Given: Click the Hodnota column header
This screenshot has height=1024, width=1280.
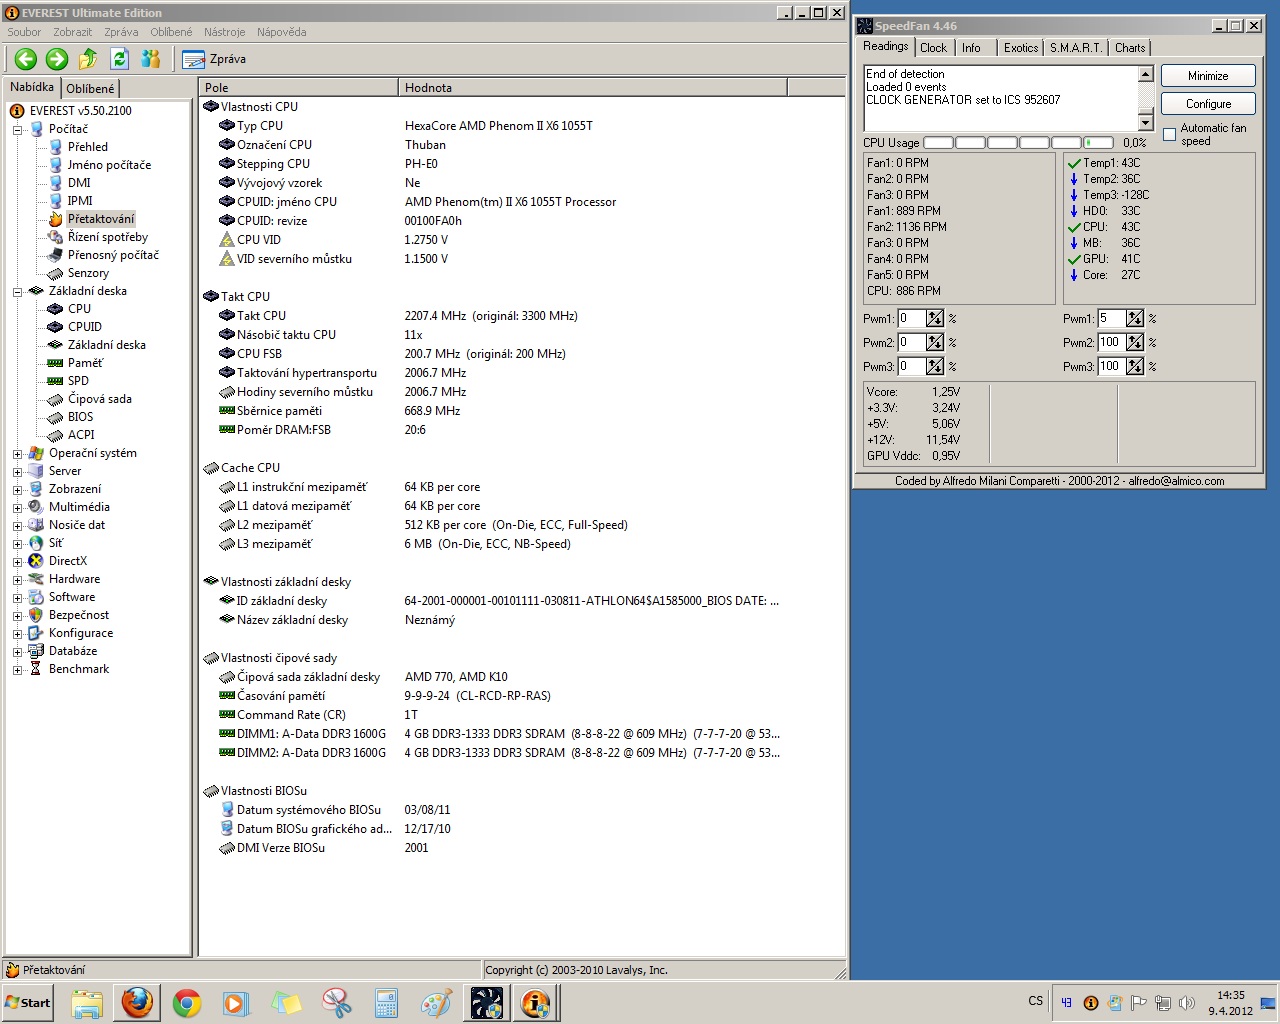Looking at the screenshot, I should tap(593, 88).
